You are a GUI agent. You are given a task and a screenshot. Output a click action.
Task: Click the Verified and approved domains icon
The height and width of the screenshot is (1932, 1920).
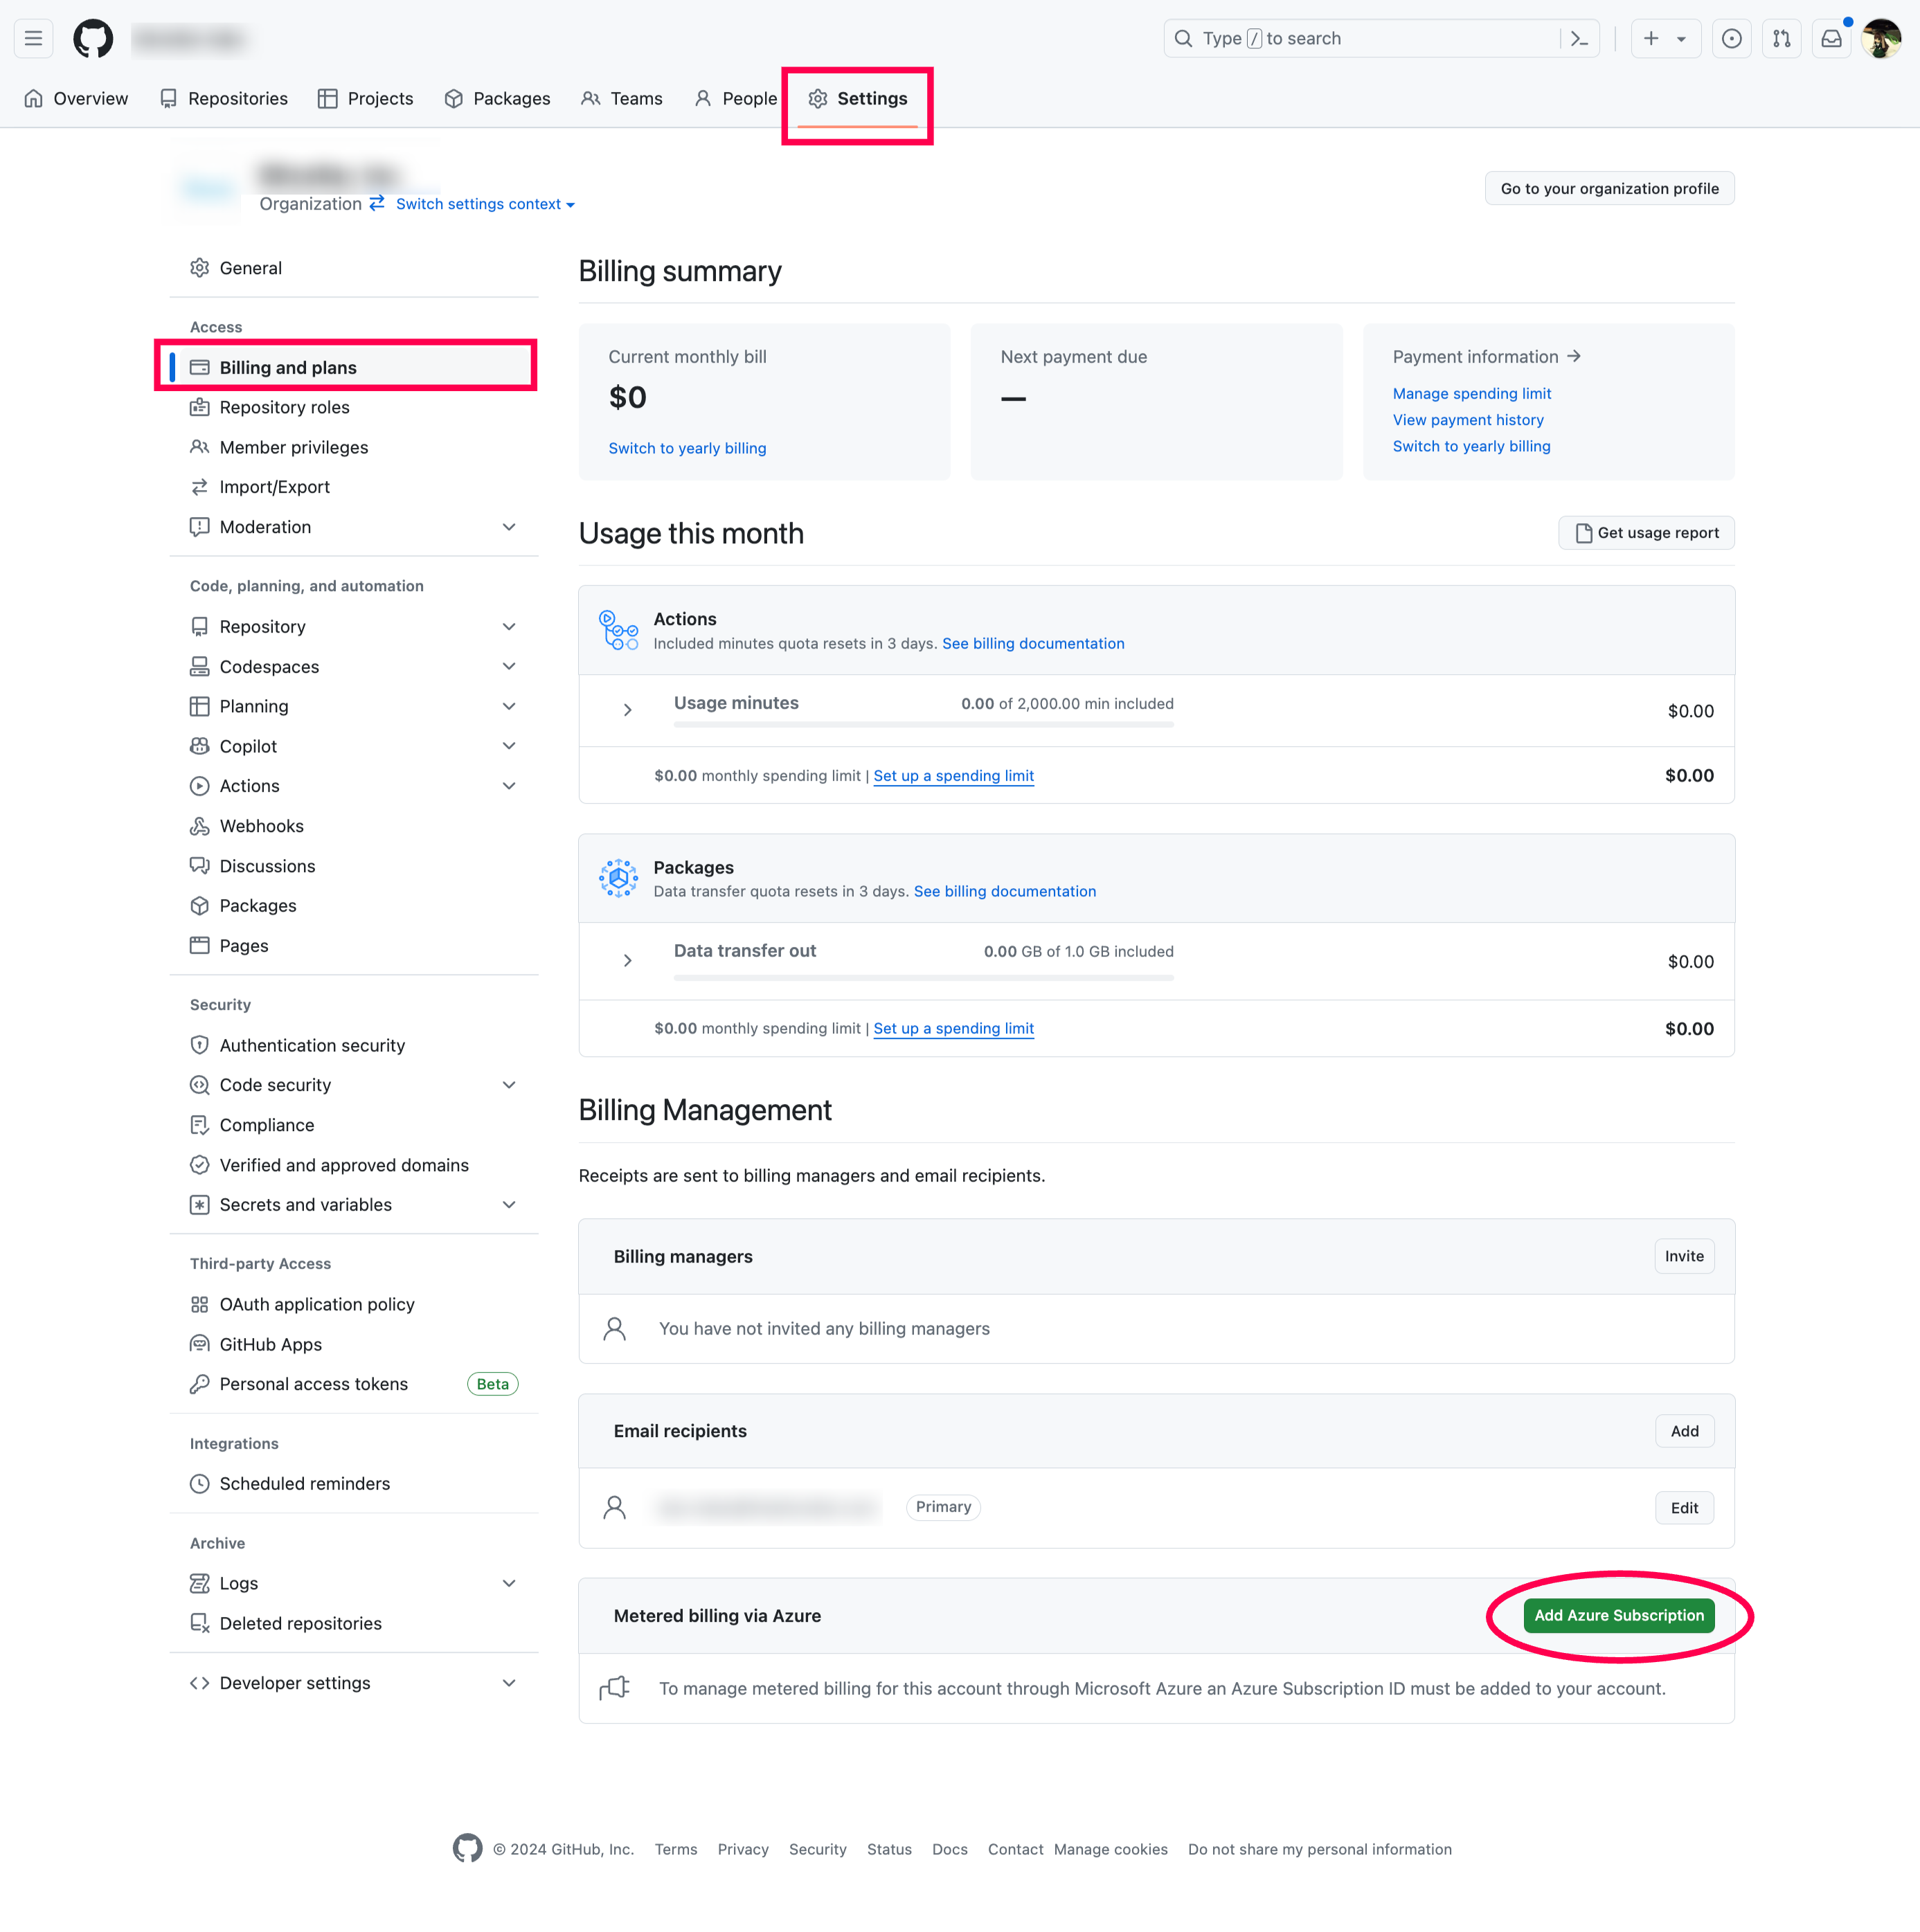200,1165
